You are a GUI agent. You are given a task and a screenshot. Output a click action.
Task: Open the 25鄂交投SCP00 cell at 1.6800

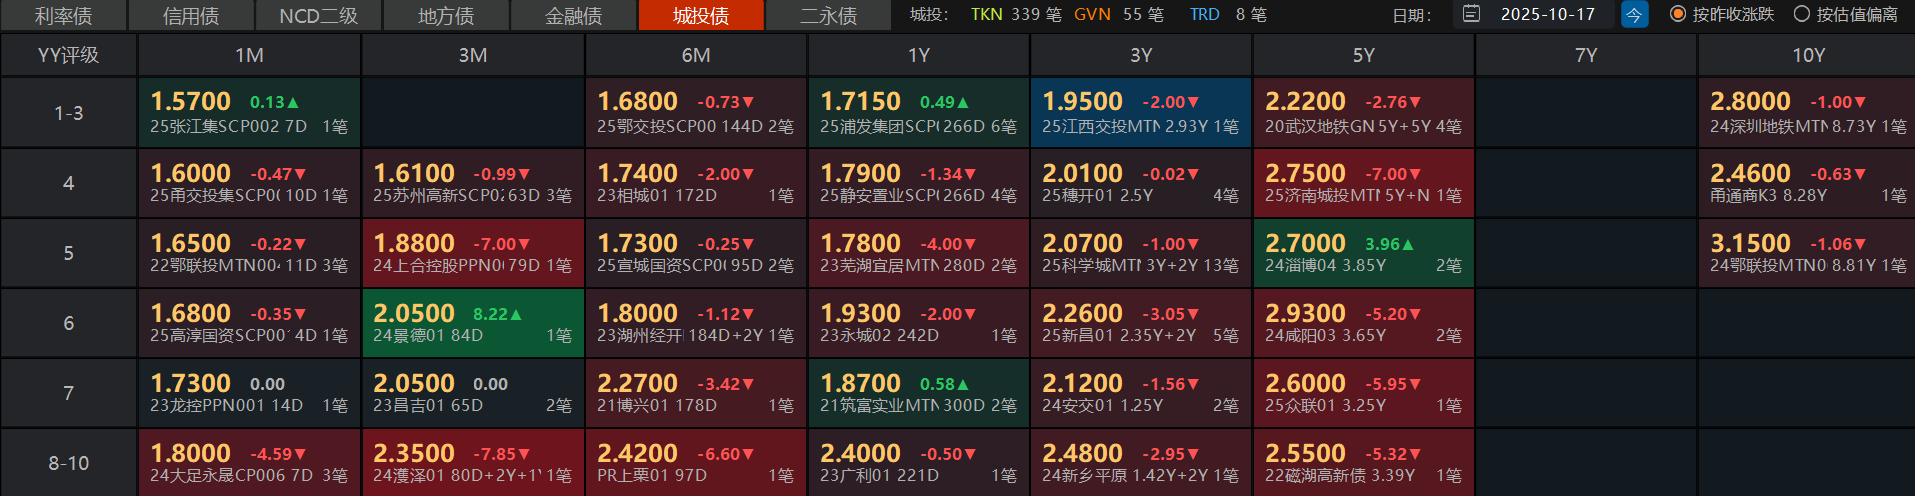pos(696,113)
